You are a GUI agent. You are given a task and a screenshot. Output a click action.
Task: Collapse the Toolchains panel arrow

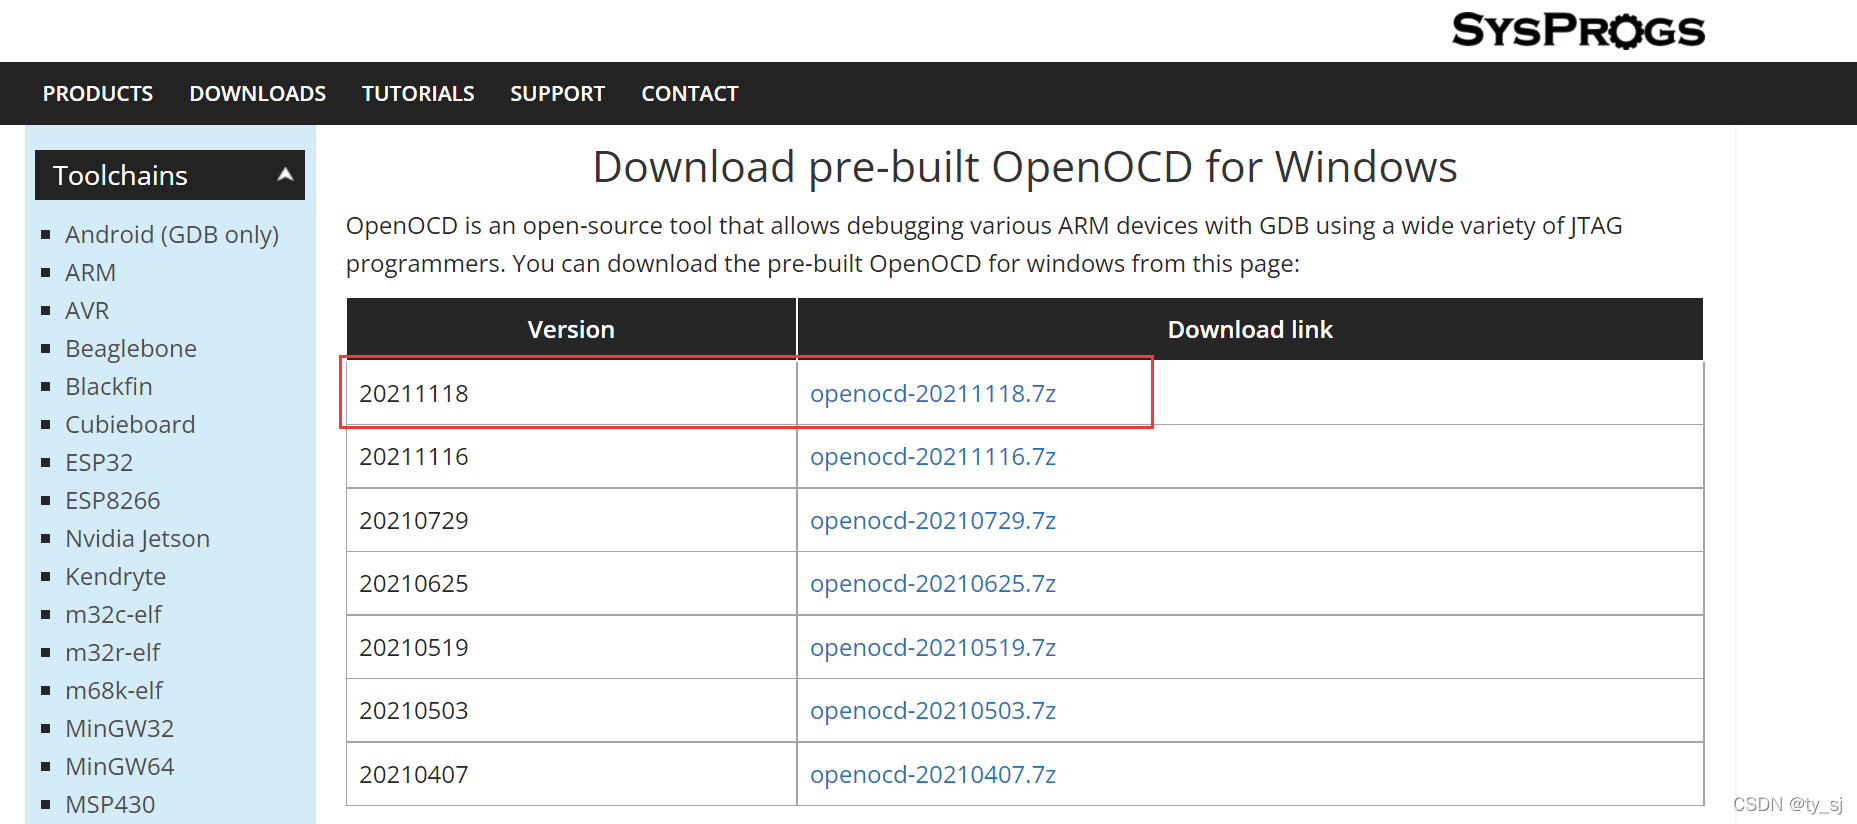click(285, 175)
